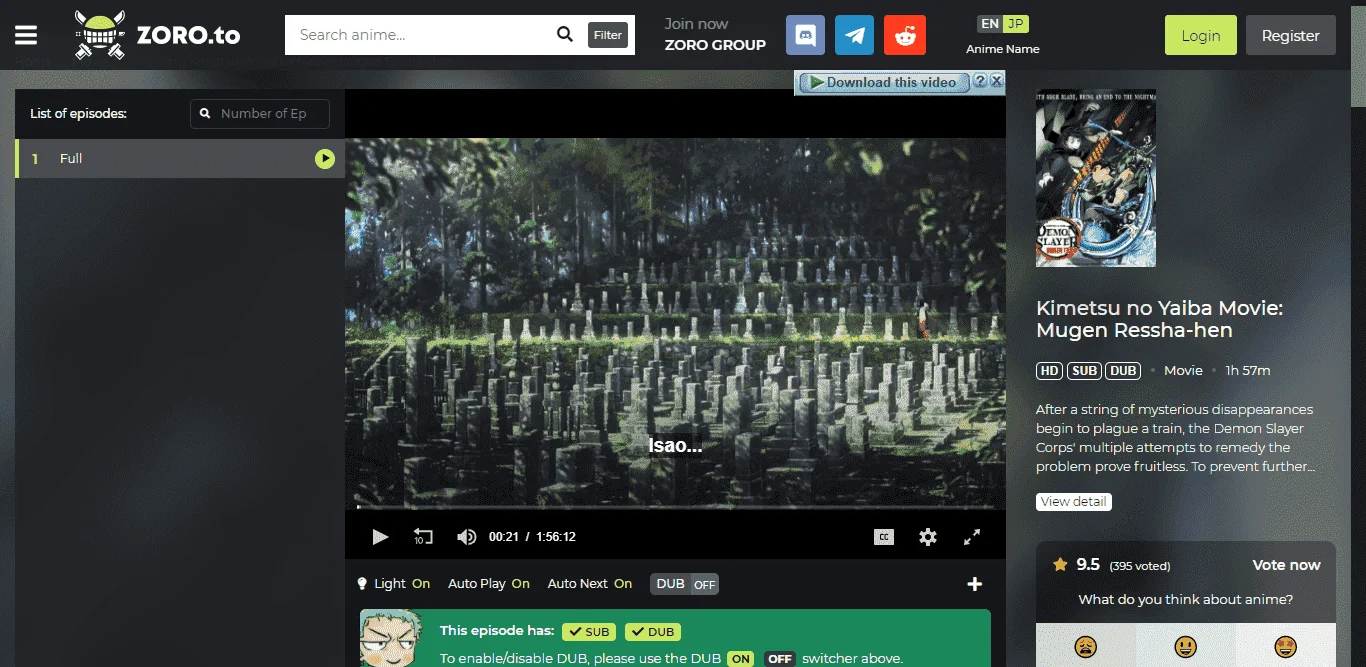Click the 9.5 star rating
Image resolution: width=1366 pixels, height=667 pixels.
[x=1076, y=565]
